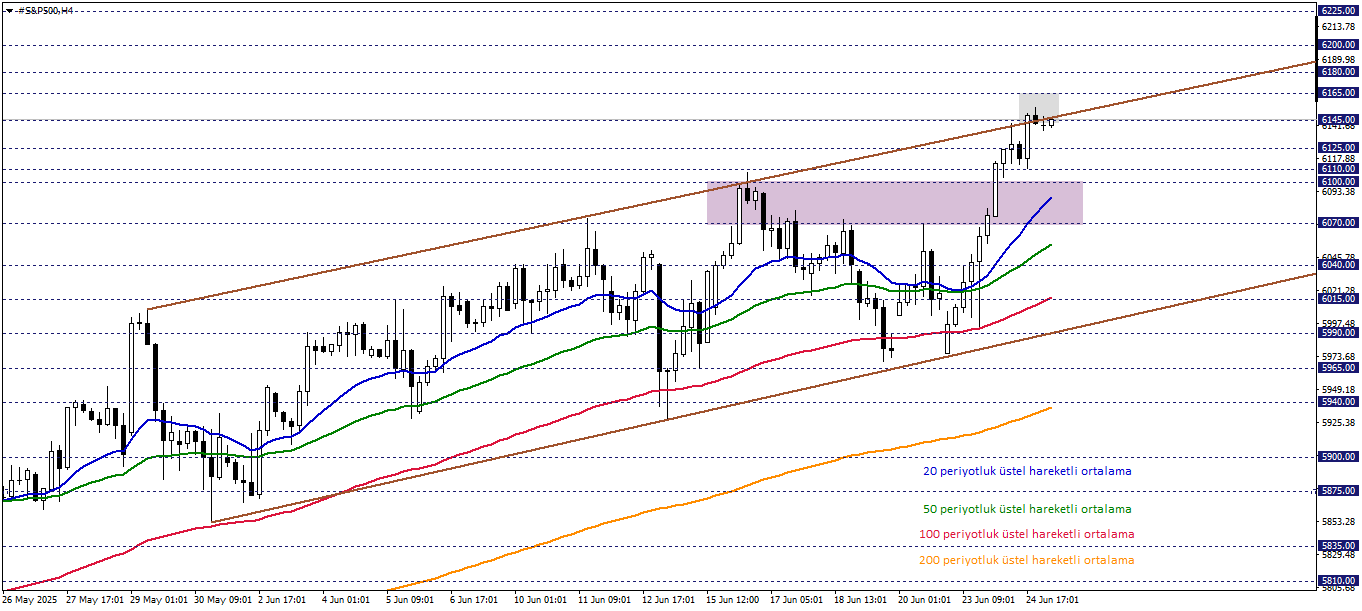The height and width of the screenshot is (611, 1362).
Task: Select the 5940.00 price level label
Action: click(1338, 402)
